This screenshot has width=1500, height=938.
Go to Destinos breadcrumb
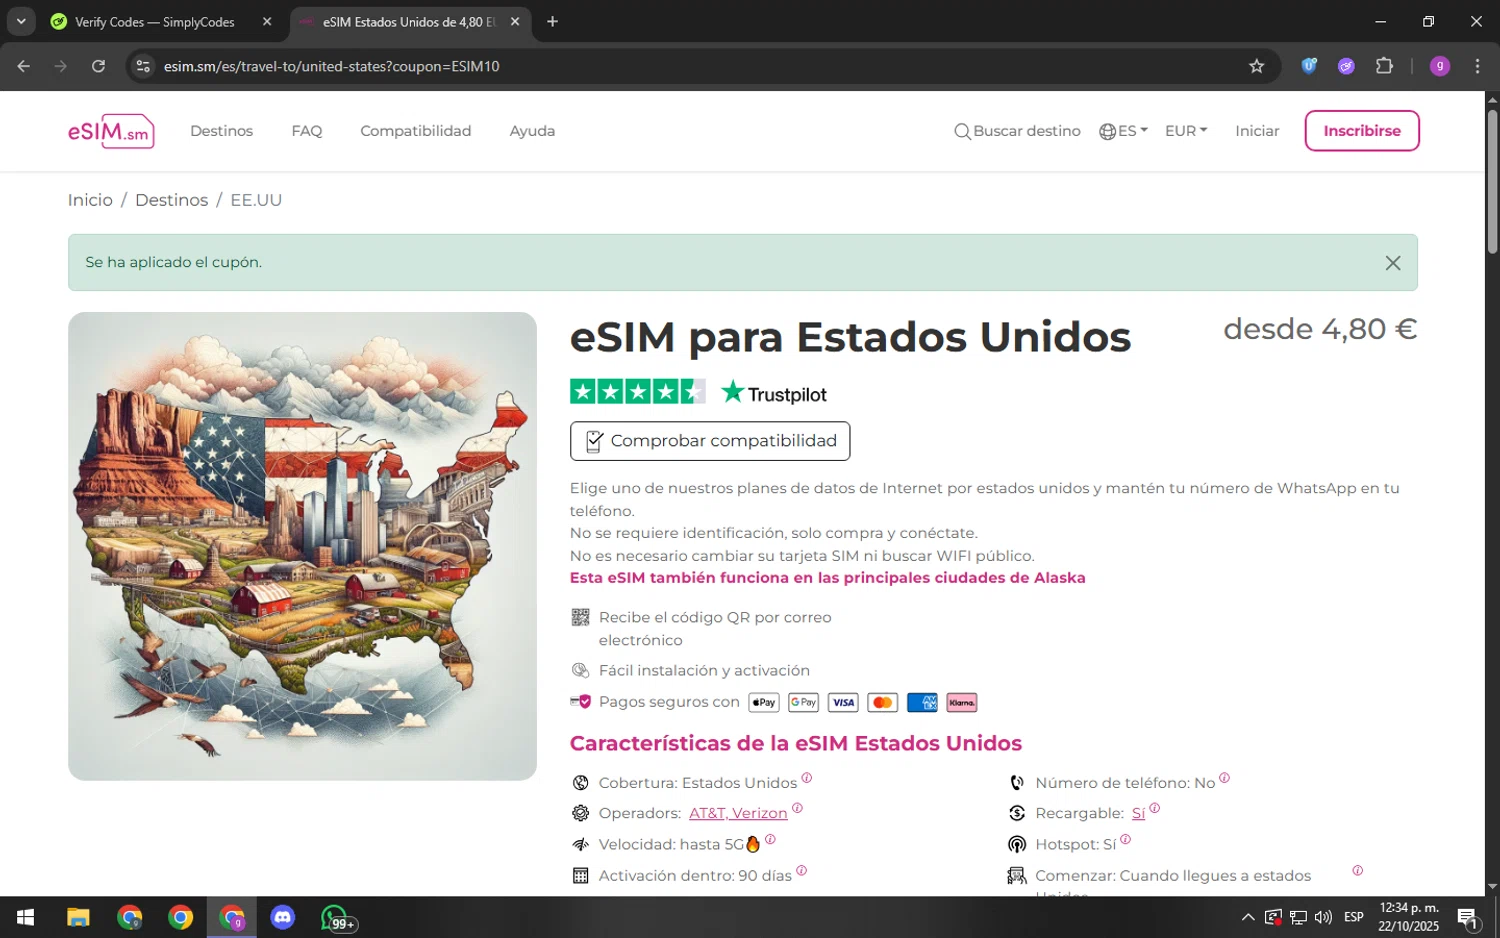[x=172, y=200]
